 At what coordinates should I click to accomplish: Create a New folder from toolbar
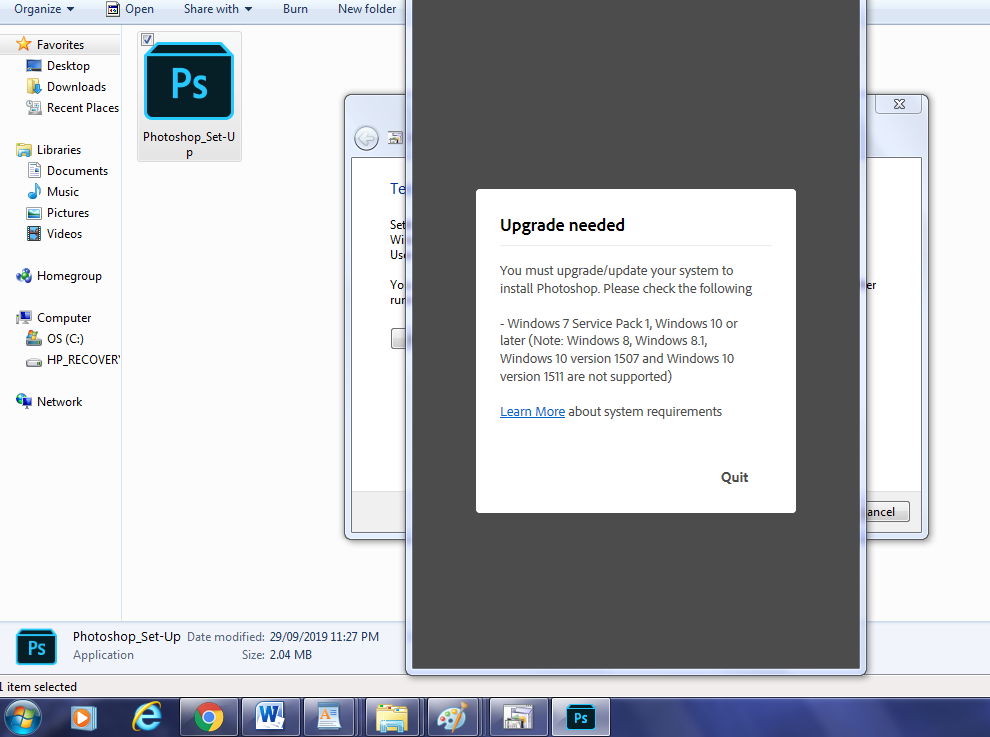coord(367,9)
